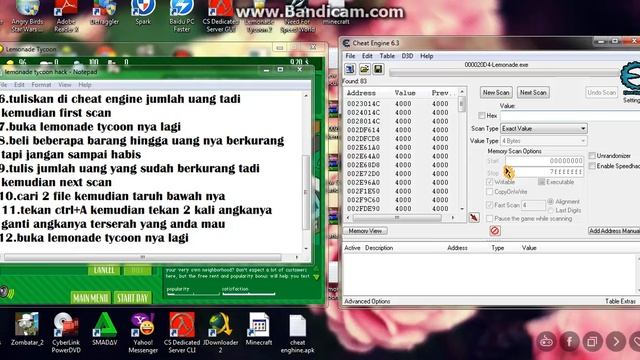640x360 pixels.
Task: Open Cheat Engine Help menu
Action: (427, 56)
